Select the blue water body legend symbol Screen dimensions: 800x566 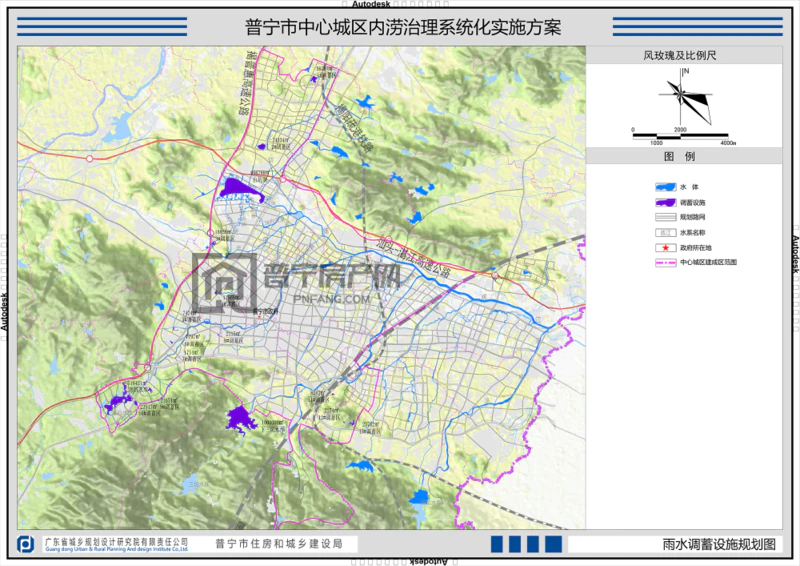664,187
